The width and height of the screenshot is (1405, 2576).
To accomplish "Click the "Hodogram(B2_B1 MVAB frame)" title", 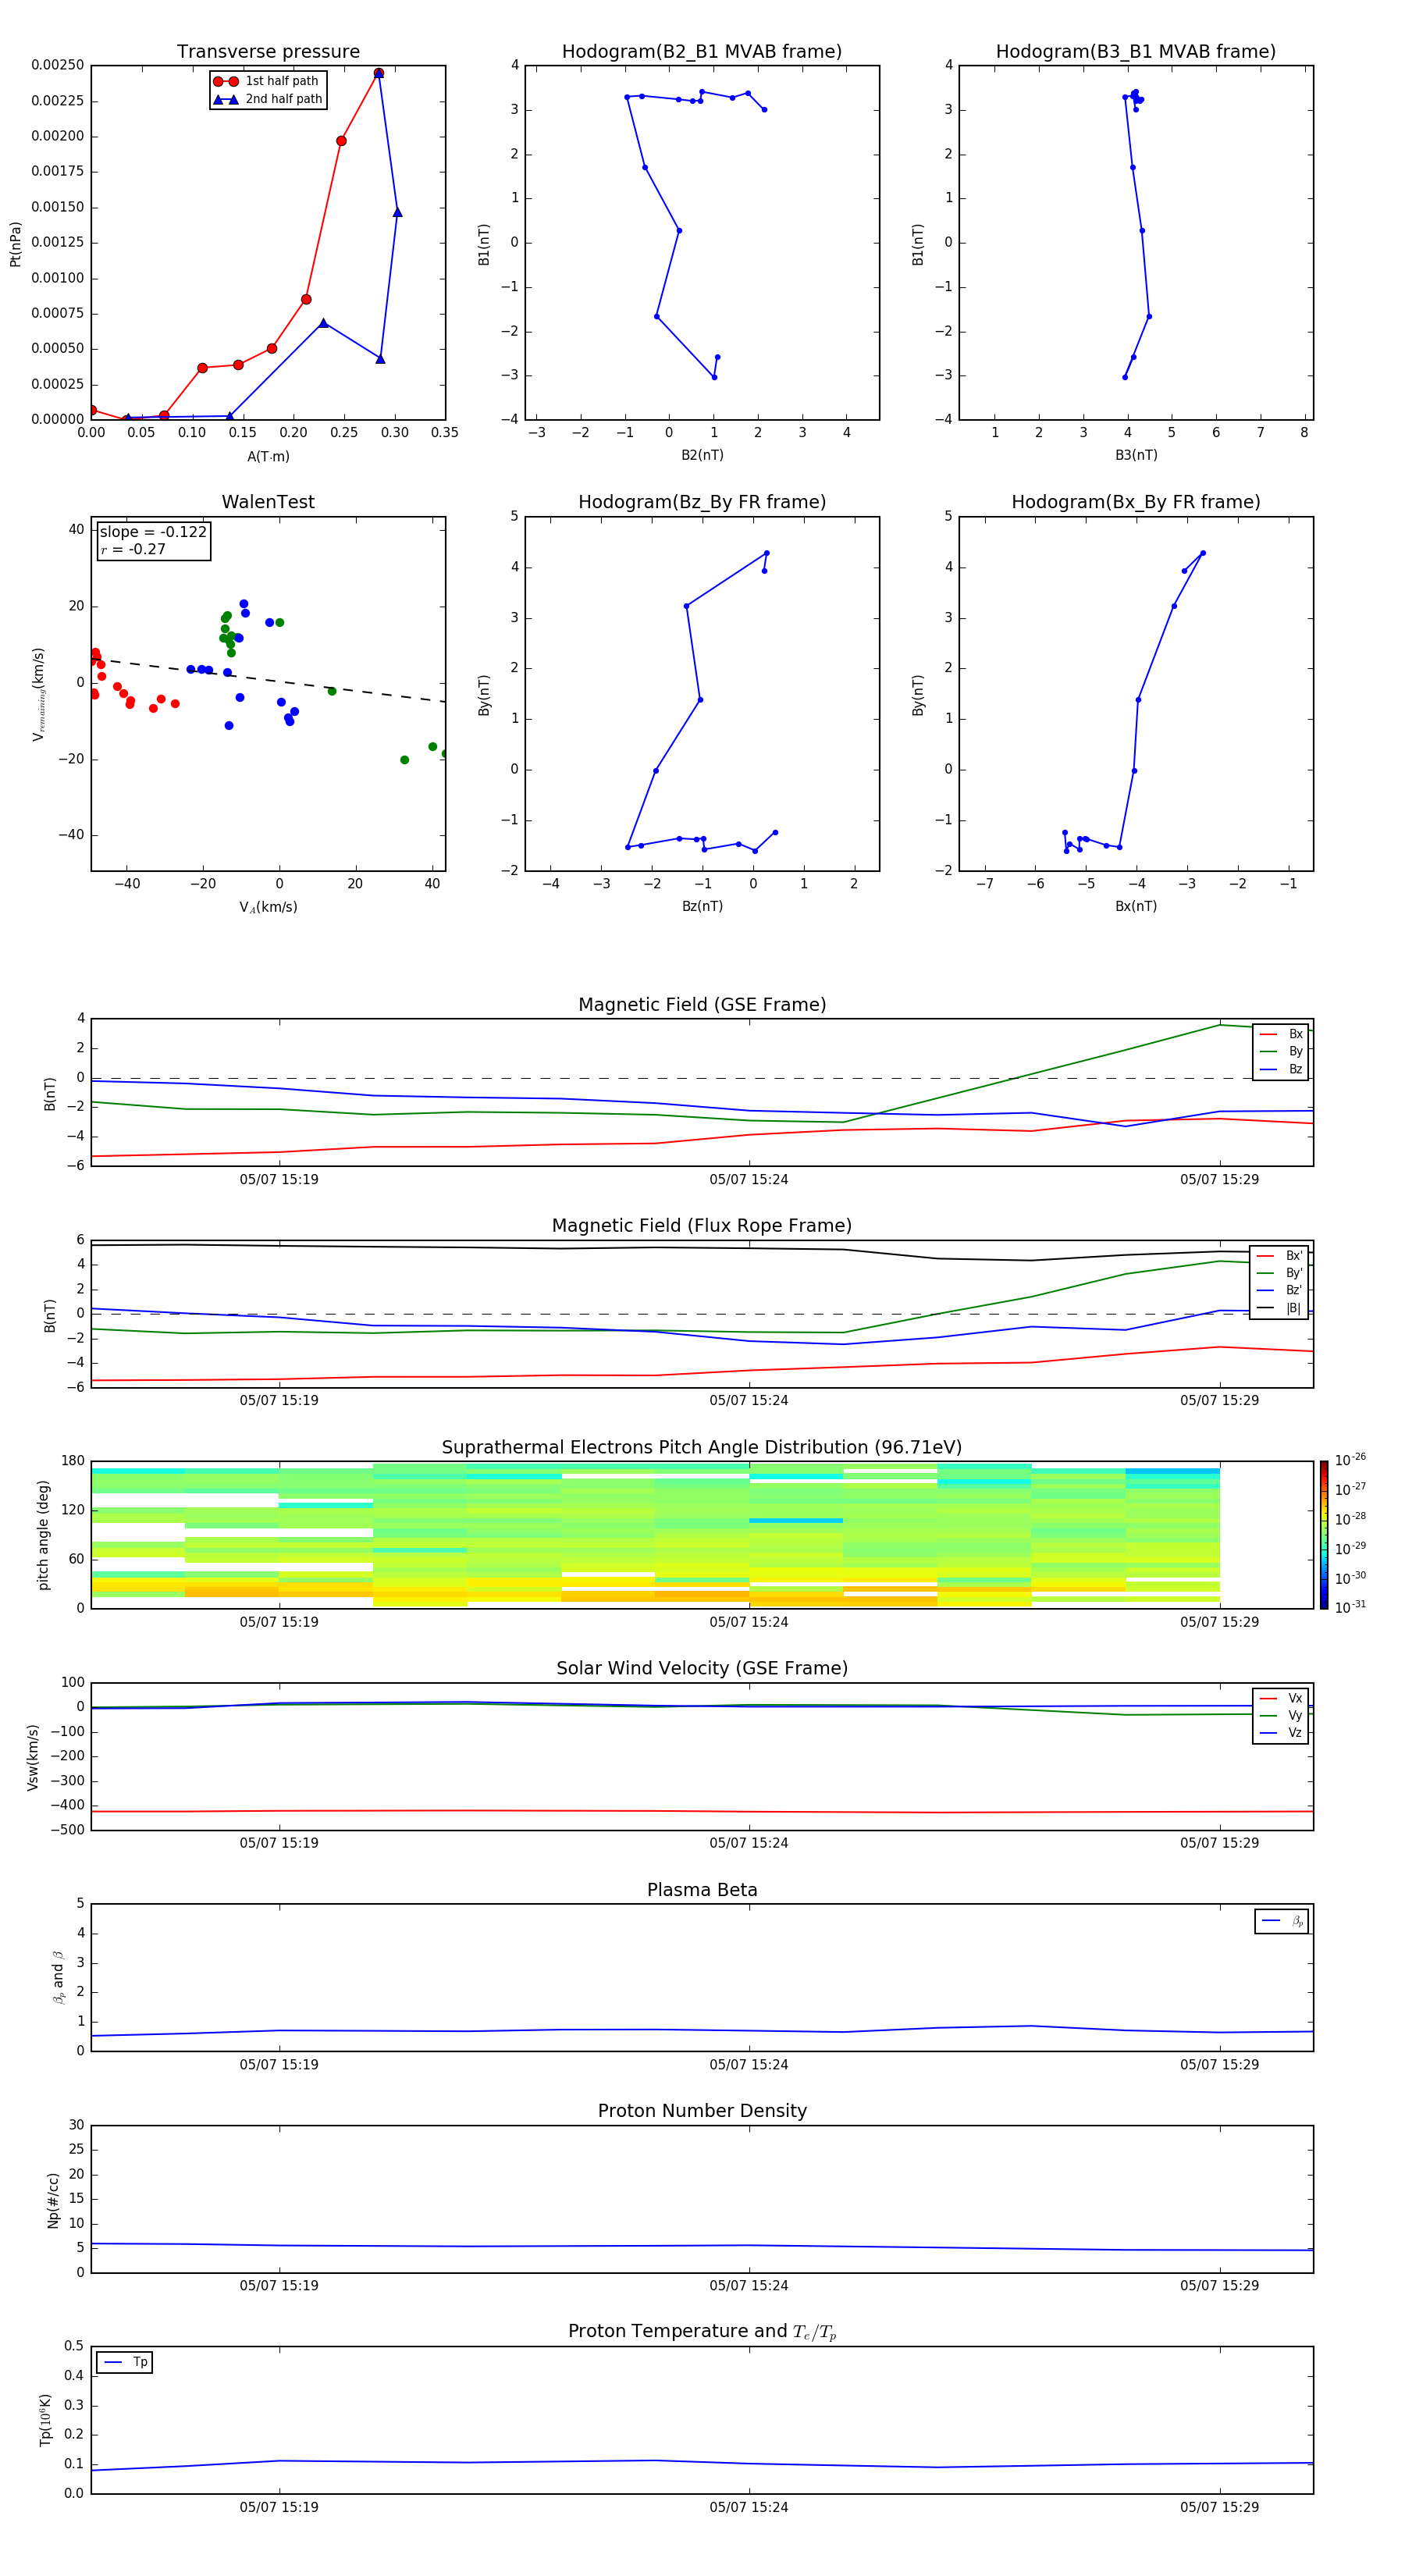I will pyautogui.click(x=701, y=51).
